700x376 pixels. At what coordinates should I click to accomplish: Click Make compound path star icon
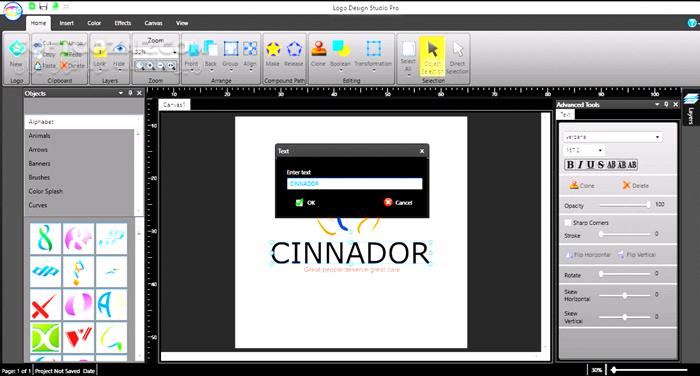tap(273, 49)
